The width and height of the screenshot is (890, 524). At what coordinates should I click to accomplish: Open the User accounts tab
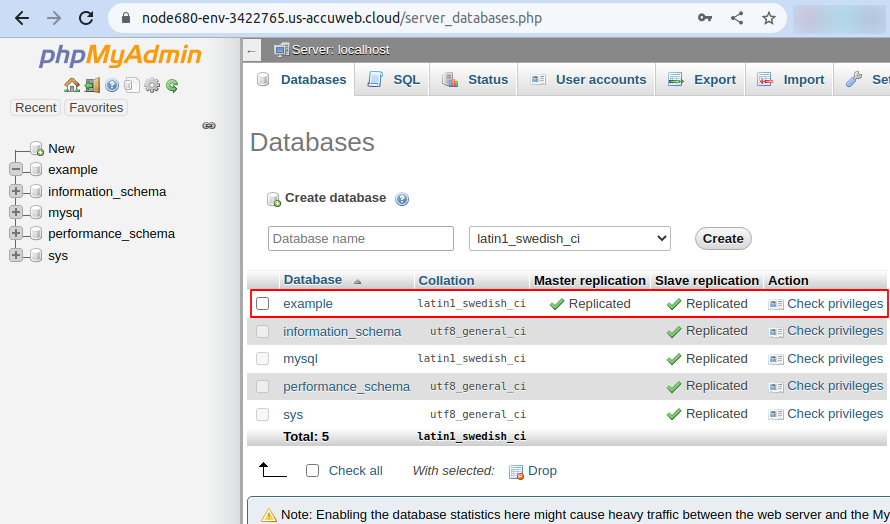coord(589,80)
